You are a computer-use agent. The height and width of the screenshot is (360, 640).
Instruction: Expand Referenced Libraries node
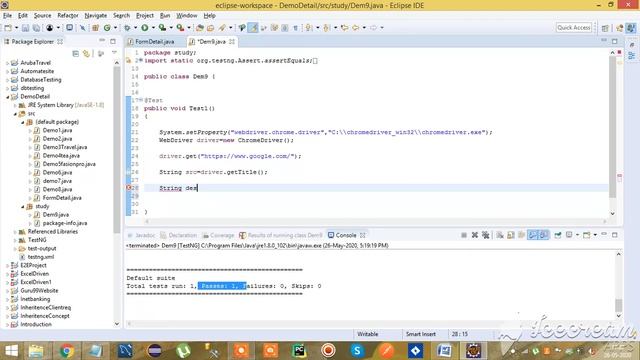click(x=16, y=232)
